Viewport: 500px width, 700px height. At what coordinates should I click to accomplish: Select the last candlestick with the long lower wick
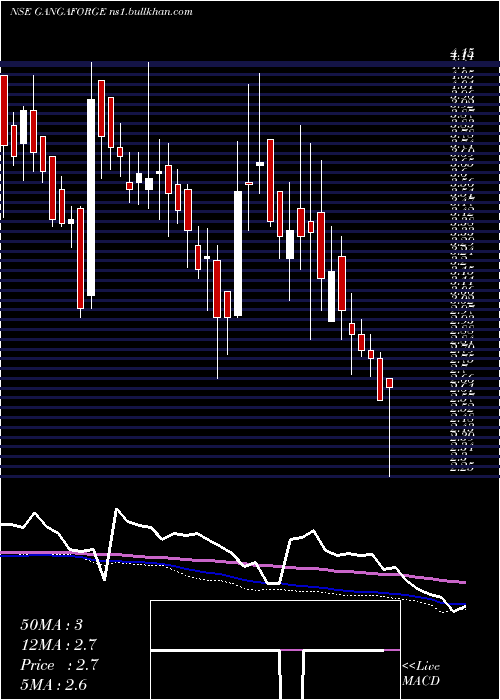[390, 427]
